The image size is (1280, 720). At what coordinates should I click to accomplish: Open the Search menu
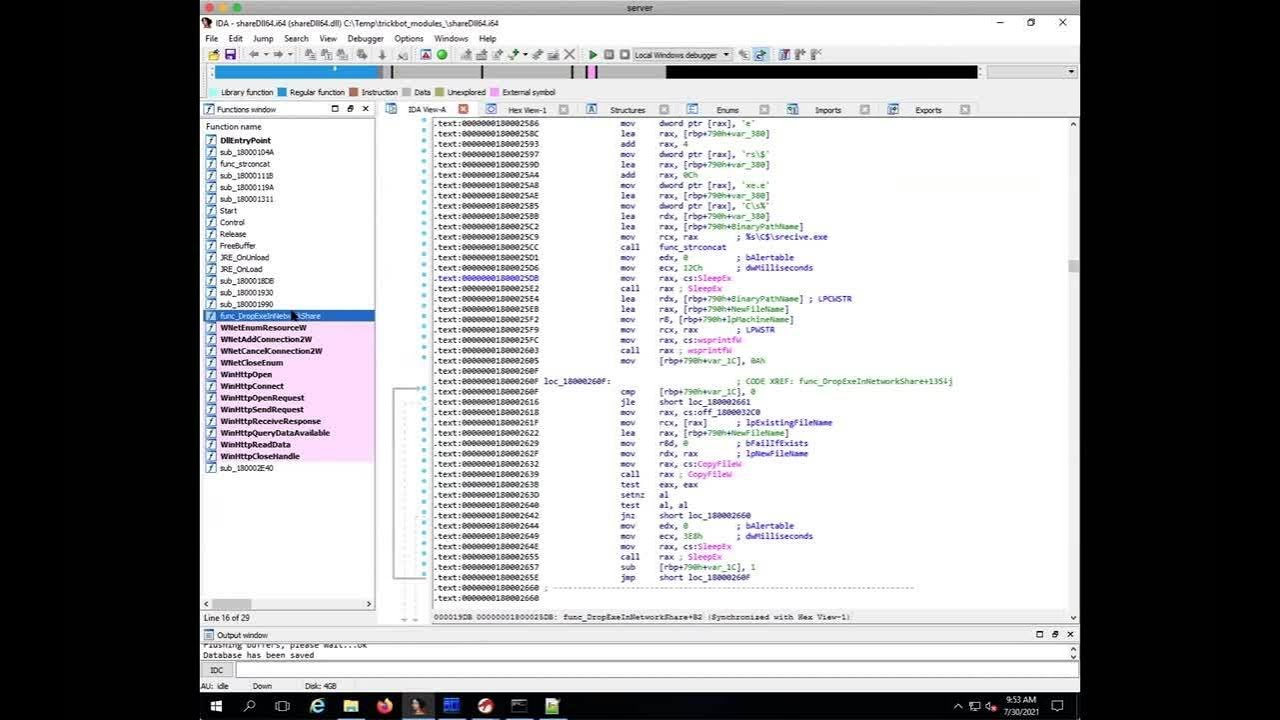pos(296,38)
